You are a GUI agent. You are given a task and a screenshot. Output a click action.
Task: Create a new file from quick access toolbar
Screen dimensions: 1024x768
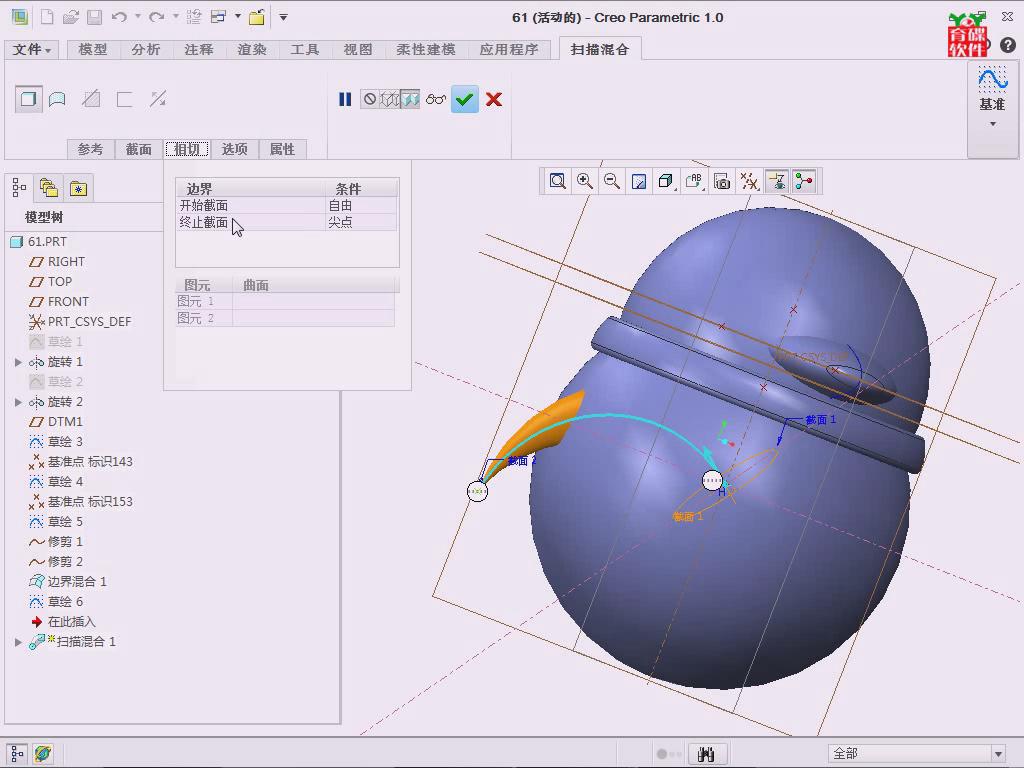[x=47, y=18]
